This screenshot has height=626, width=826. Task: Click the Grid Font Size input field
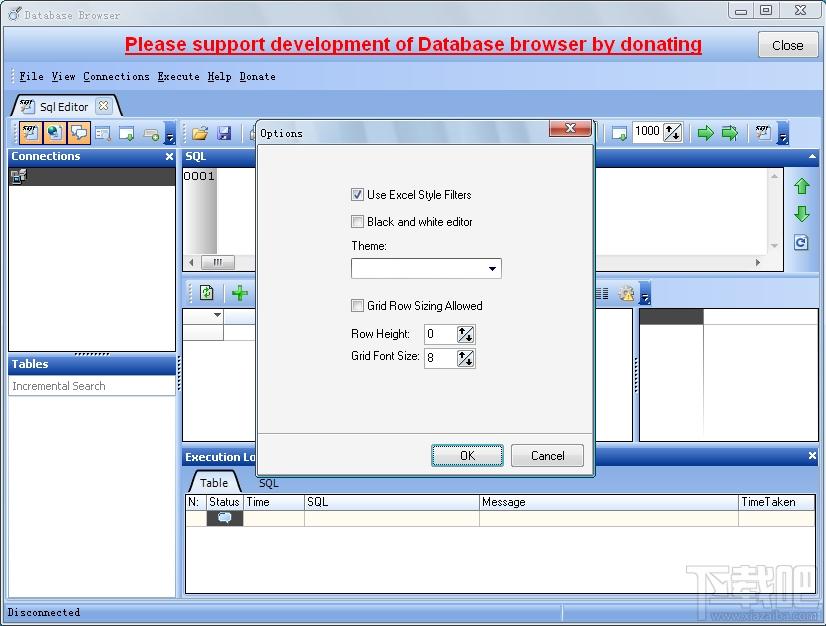[x=440, y=358]
